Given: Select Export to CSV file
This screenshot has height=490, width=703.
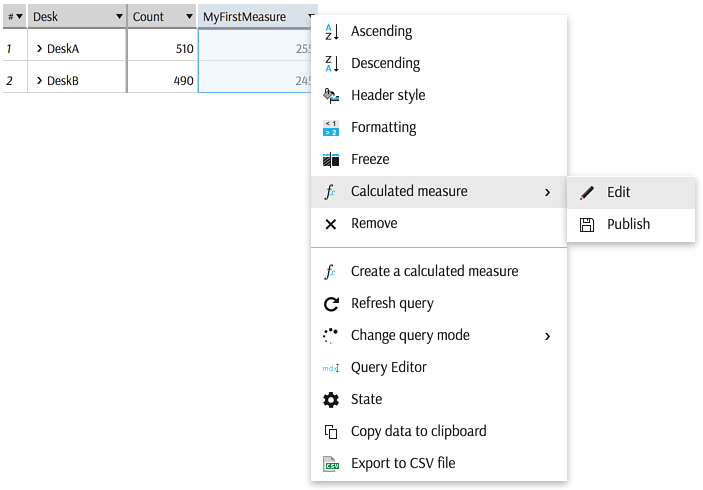Looking at the screenshot, I should (x=439, y=464).
